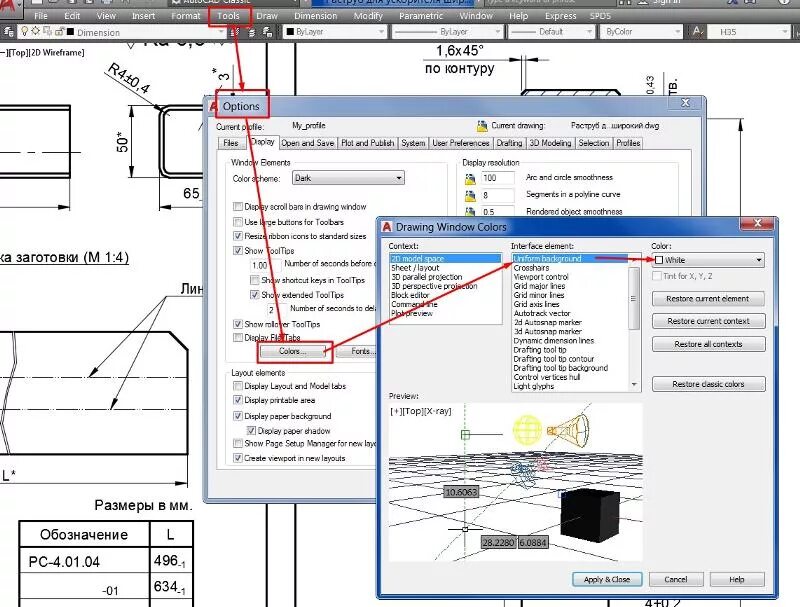The image size is (800, 607).
Task: Open the Tools menu
Action: pos(228,16)
